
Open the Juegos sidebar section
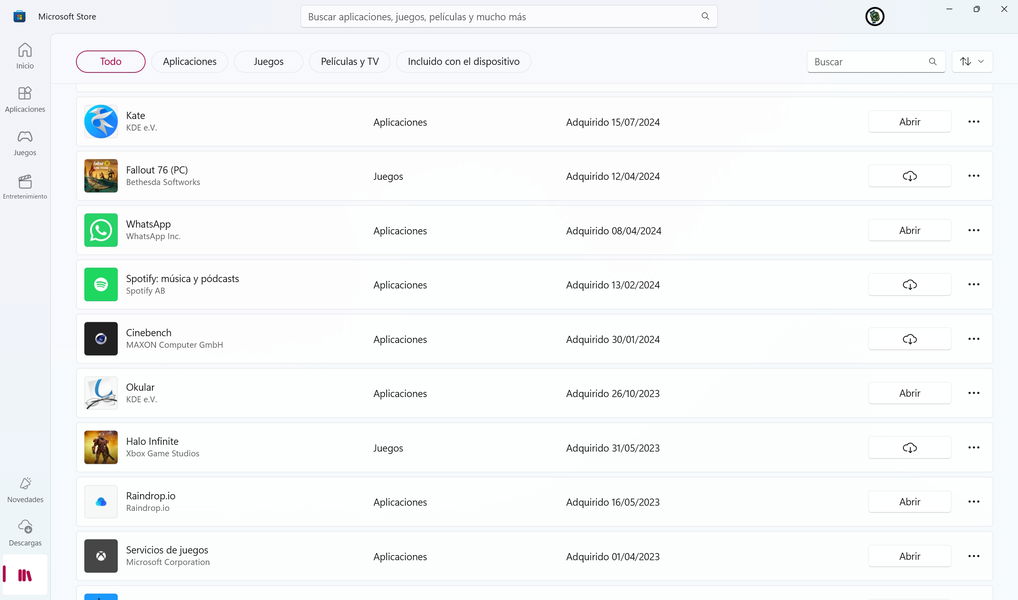pyautogui.click(x=25, y=143)
